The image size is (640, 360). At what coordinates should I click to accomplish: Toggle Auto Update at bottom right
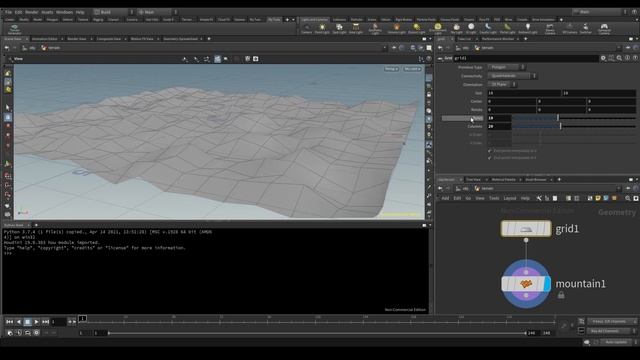coord(616,342)
